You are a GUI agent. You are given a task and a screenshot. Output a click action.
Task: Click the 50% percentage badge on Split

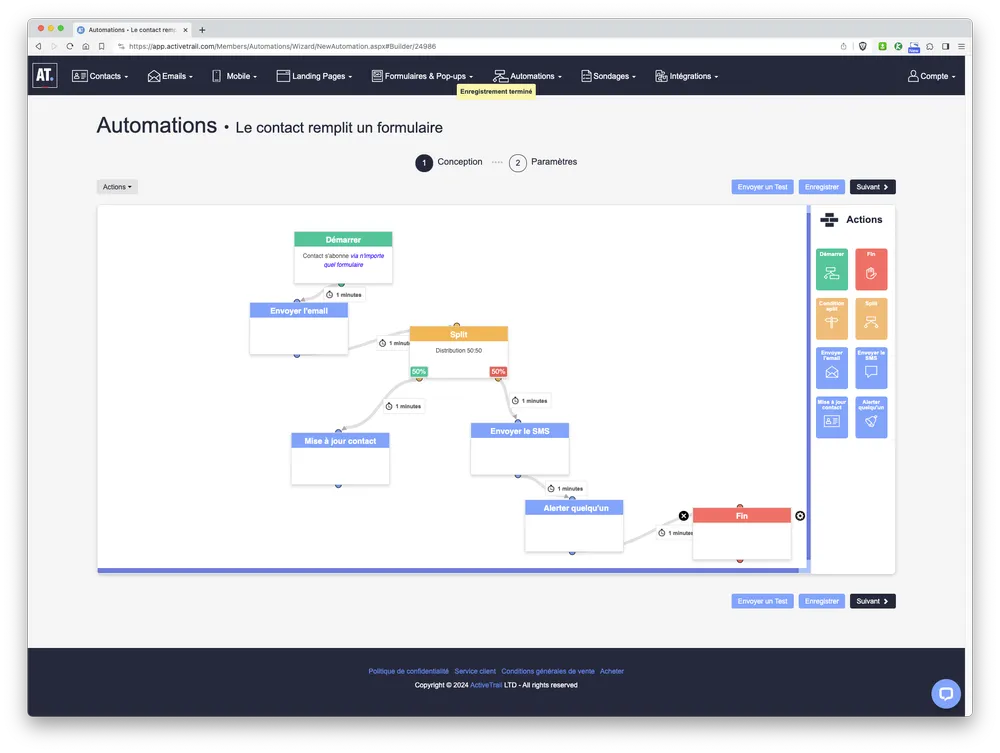pos(418,371)
